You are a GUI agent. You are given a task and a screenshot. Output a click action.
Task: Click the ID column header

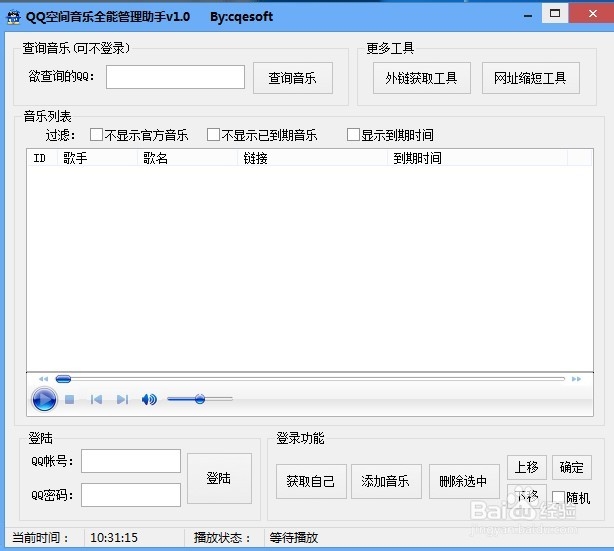click(42, 158)
